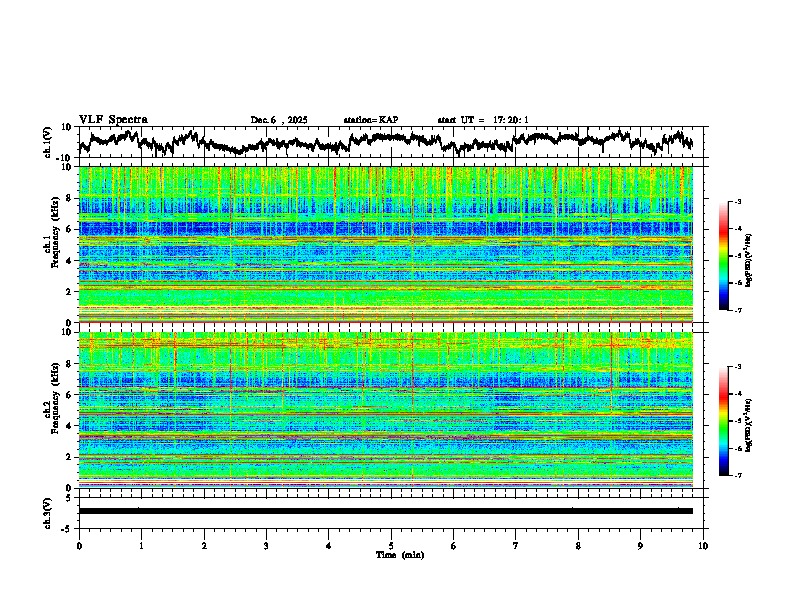Viewport: 792px width, 612px height.
Task: Click the ch.2 spectrogram panel
Action: pyautogui.click(x=386, y=410)
